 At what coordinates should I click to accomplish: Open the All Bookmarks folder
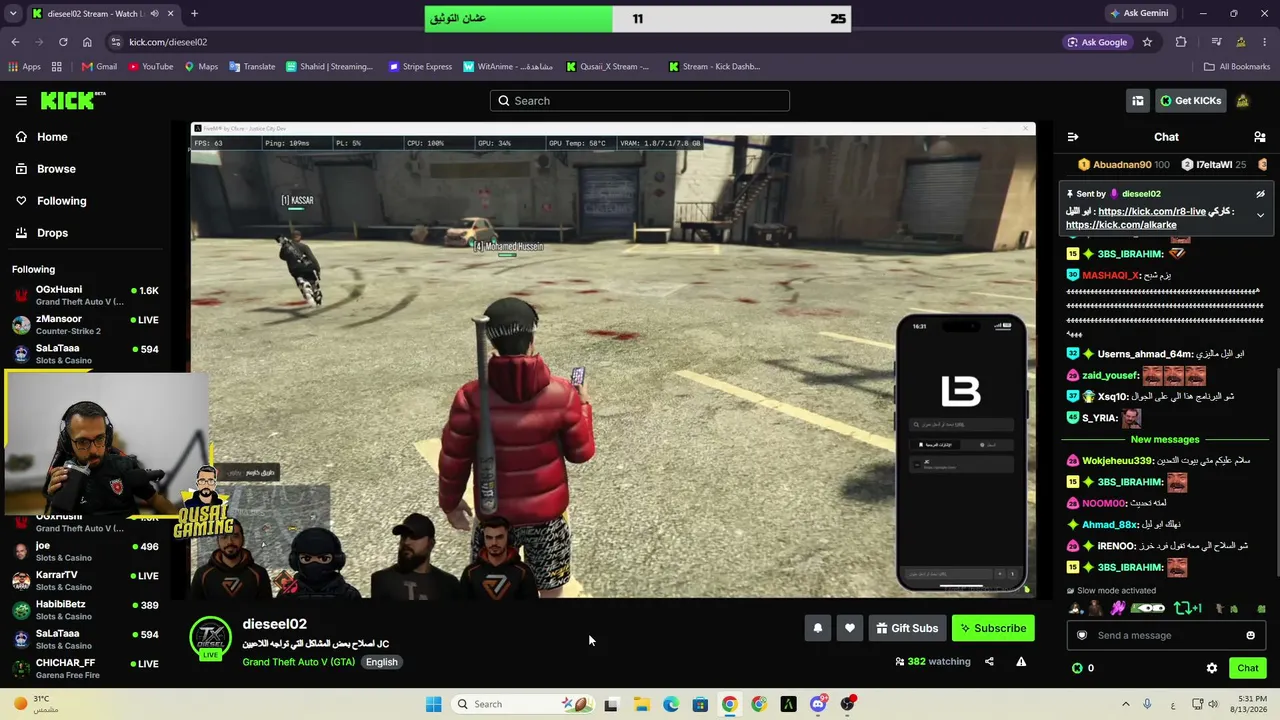[x=1237, y=67]
